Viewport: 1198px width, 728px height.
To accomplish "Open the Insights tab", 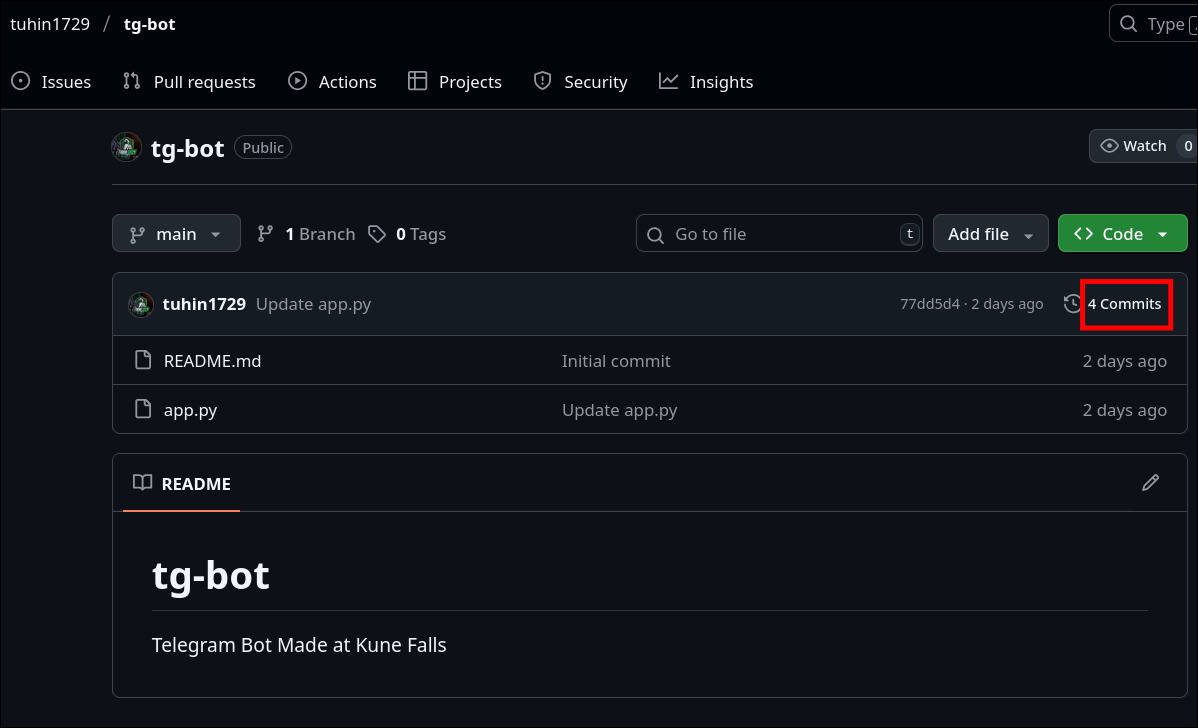I will pyautogui.click(x=706, y=82).
